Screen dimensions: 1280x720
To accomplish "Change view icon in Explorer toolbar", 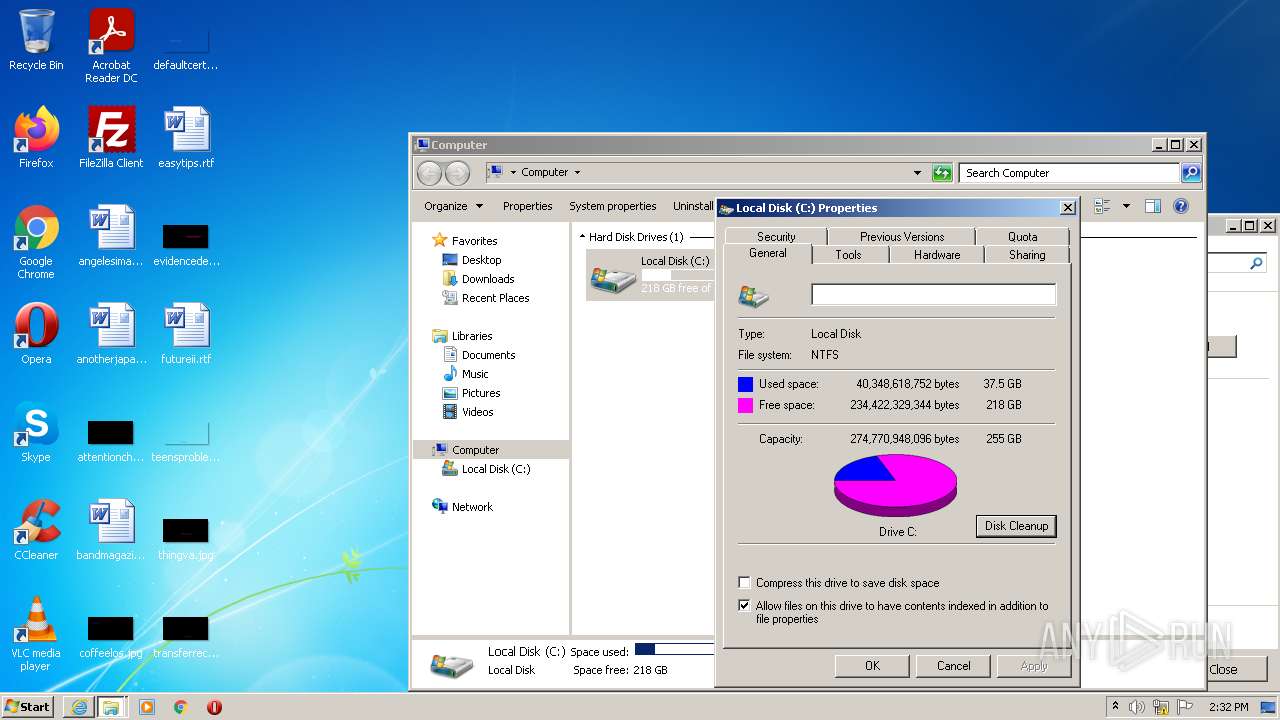I will [x=1102, y=206].
